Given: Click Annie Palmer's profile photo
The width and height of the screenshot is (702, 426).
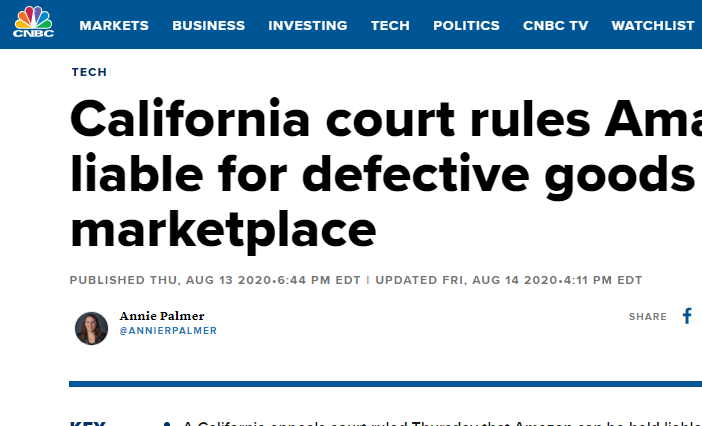Looking at the screenshot, I should pyautogui.click(x=91, y=328).
